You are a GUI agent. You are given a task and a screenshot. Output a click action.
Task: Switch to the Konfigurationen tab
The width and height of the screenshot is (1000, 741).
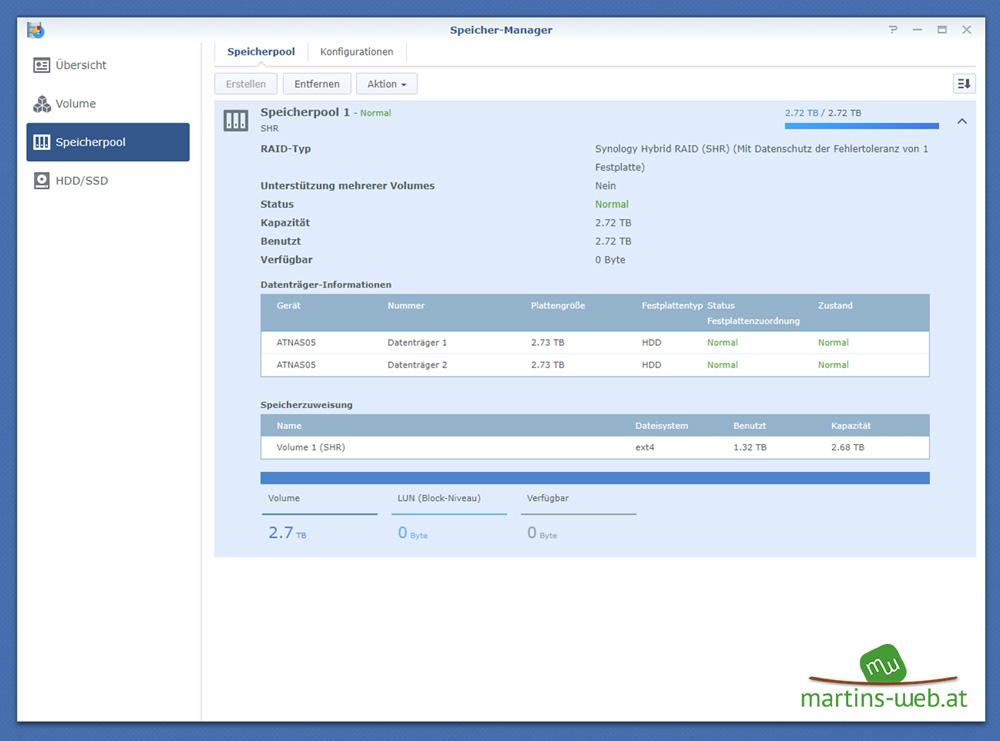(x=357, y=52)
